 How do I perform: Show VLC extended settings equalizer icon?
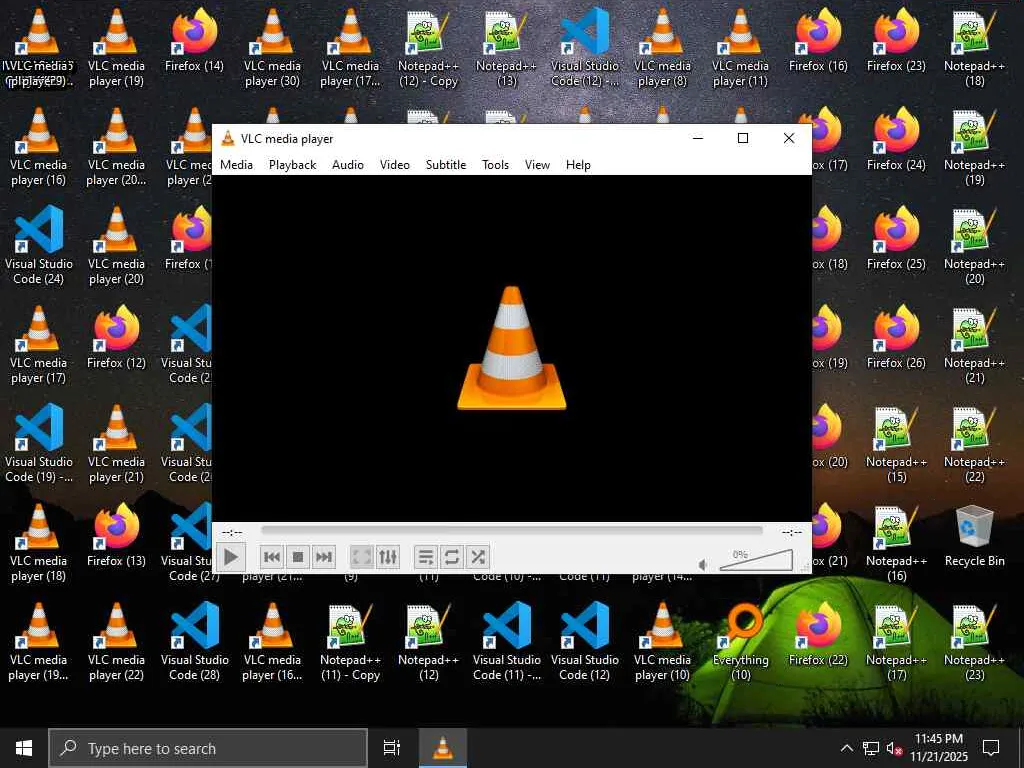[x=388, y=557]
